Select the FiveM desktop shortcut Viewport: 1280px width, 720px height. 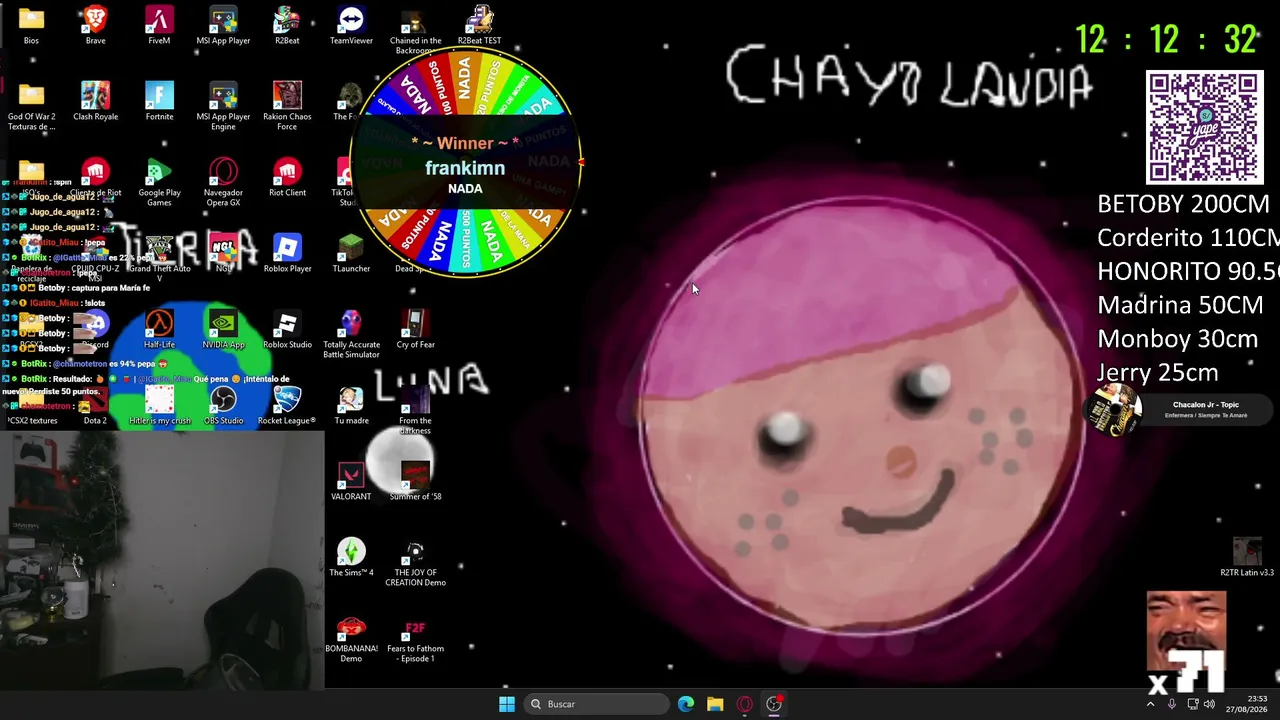159,26
